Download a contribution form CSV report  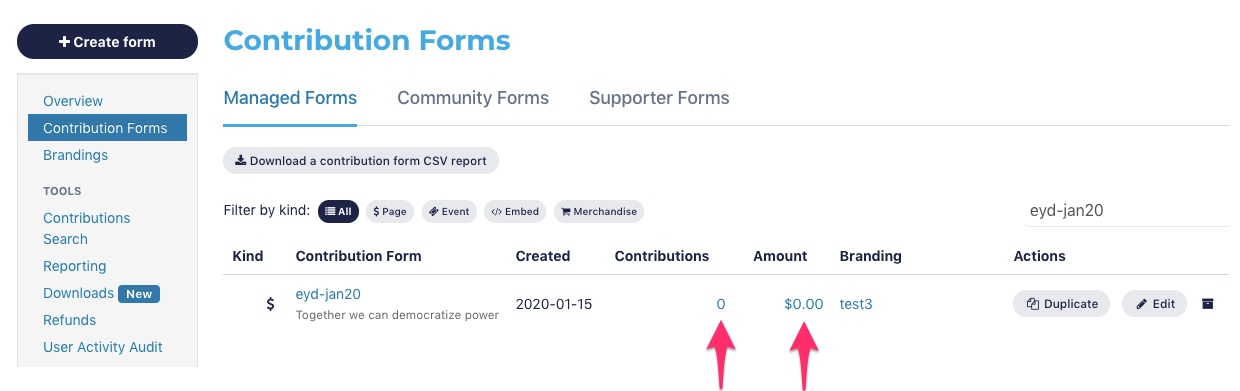coord(361,160)
